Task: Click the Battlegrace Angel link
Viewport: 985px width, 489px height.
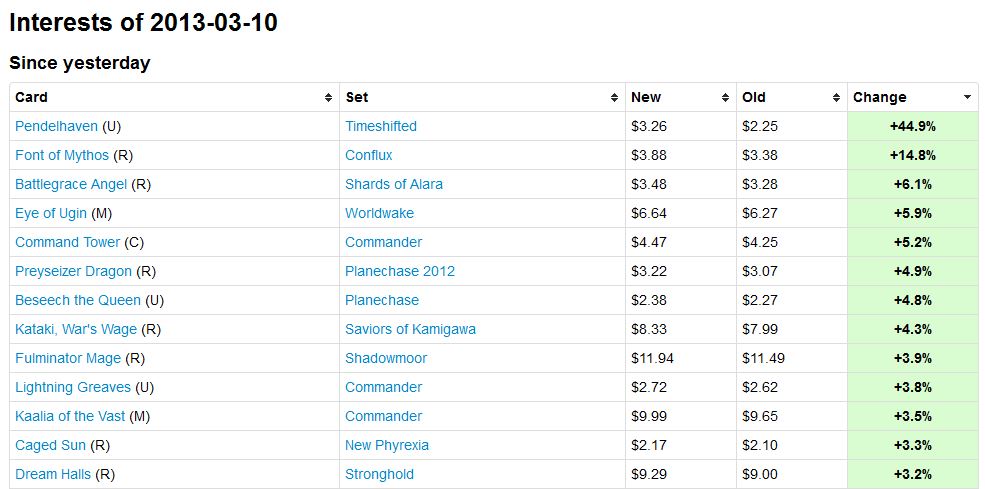Action: (71, 184)
